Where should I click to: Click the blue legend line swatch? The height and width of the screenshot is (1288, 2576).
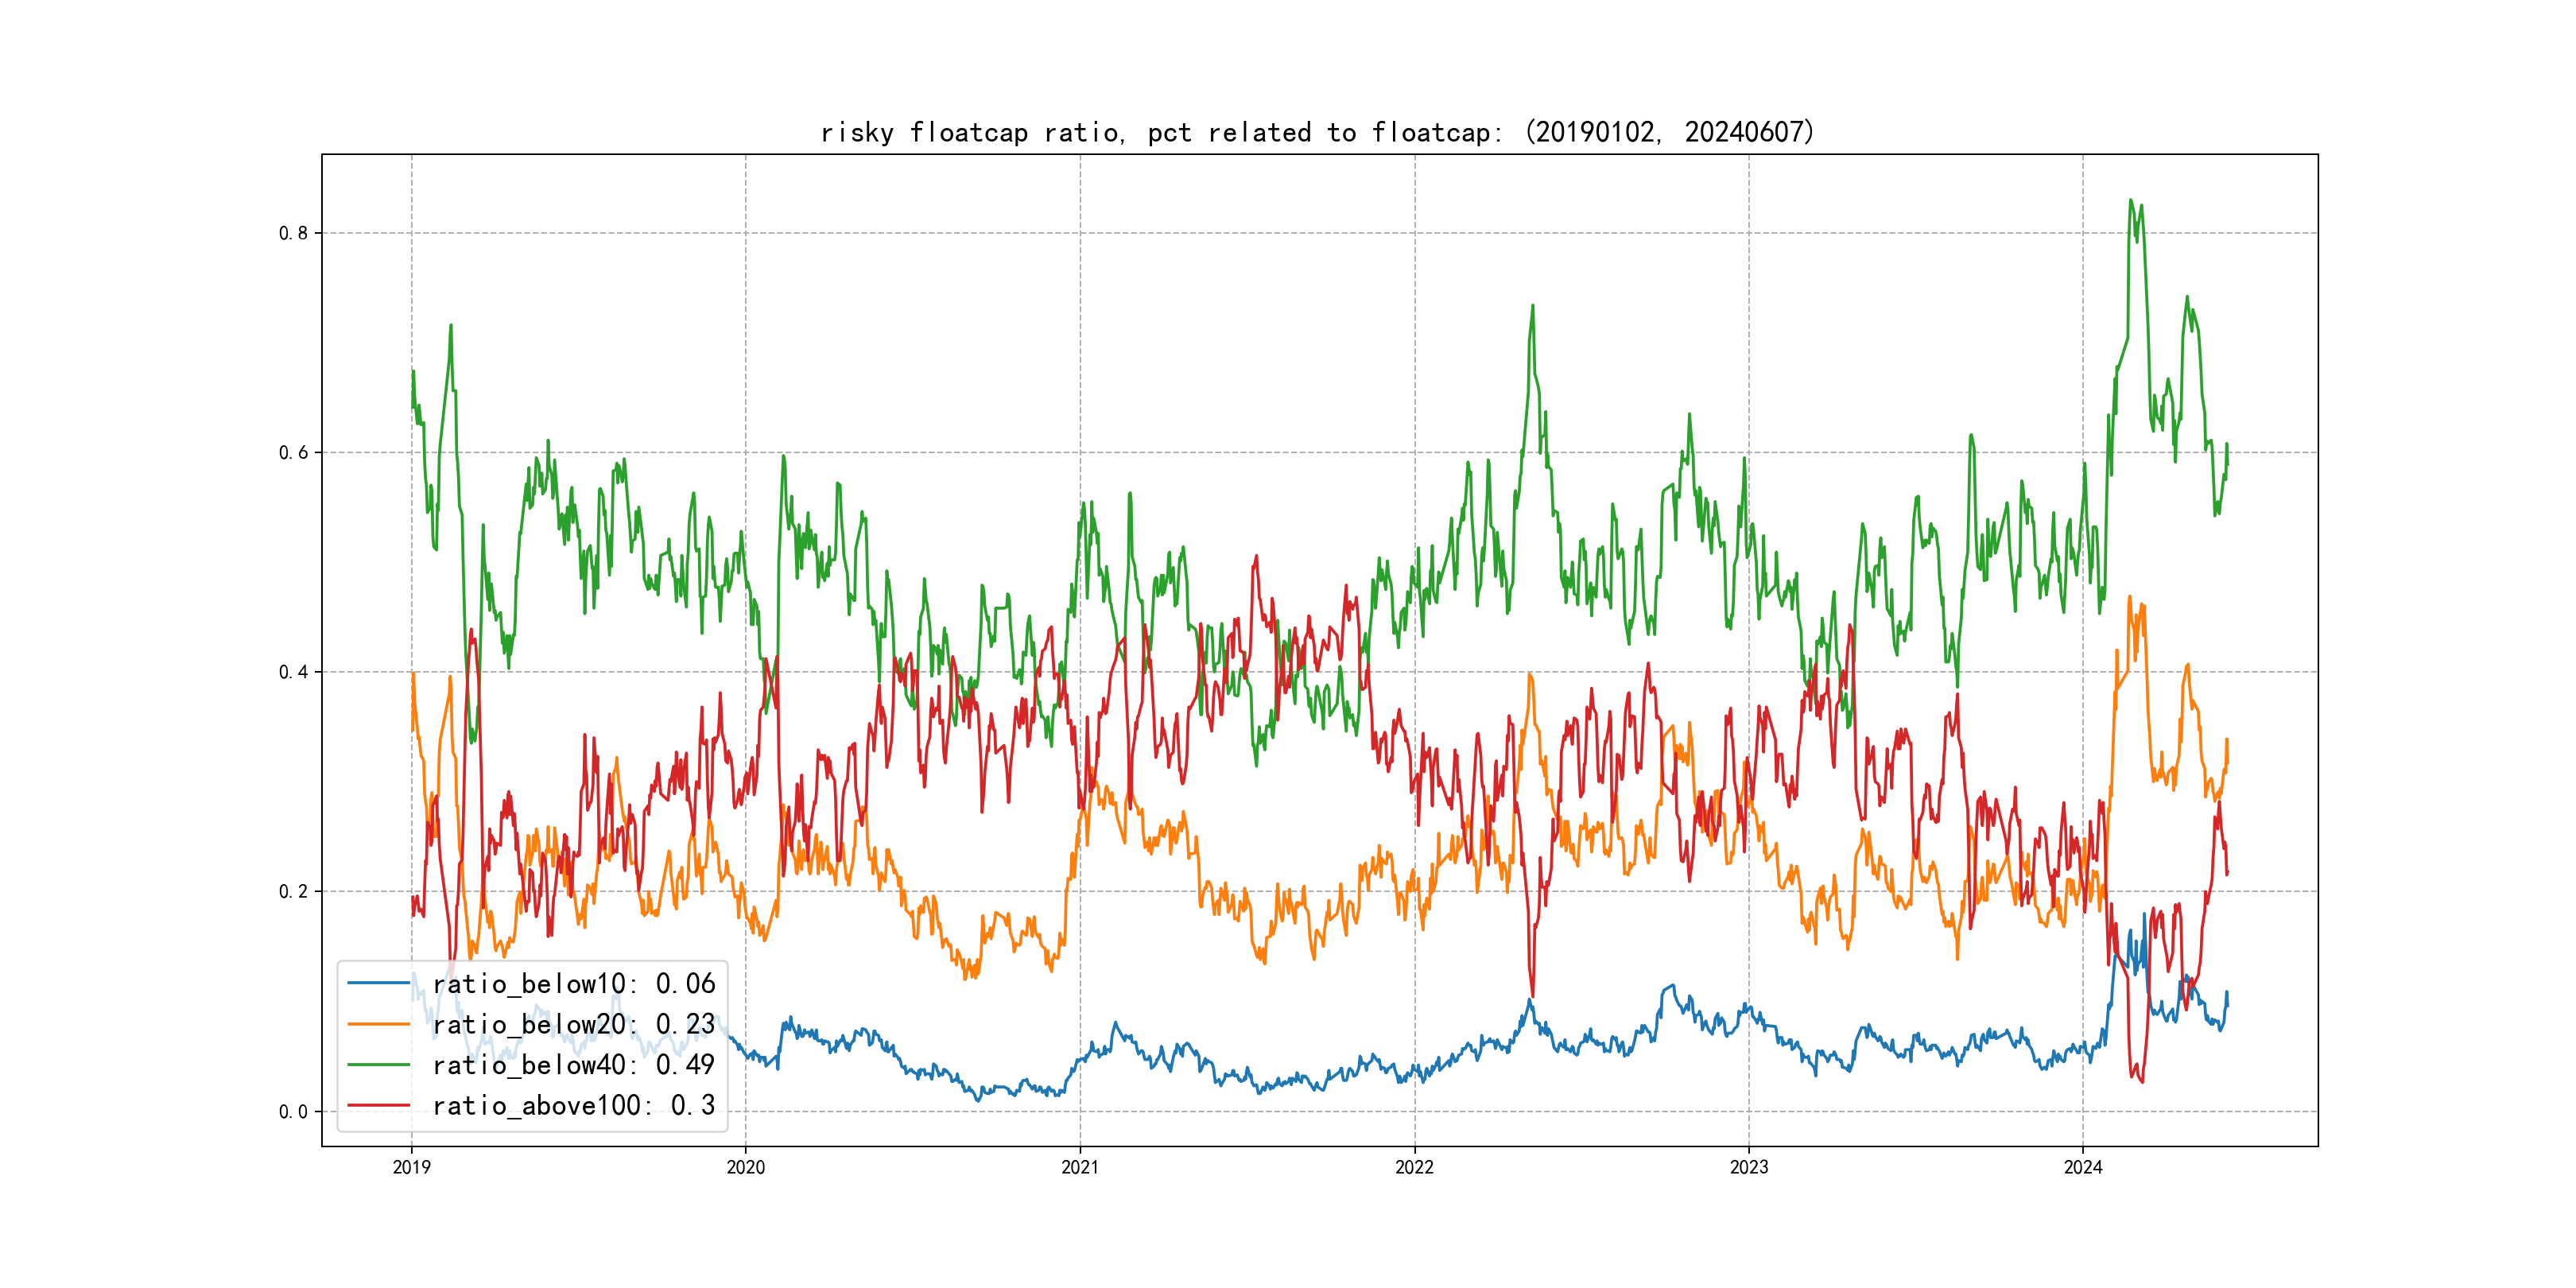tap(378, 984)
